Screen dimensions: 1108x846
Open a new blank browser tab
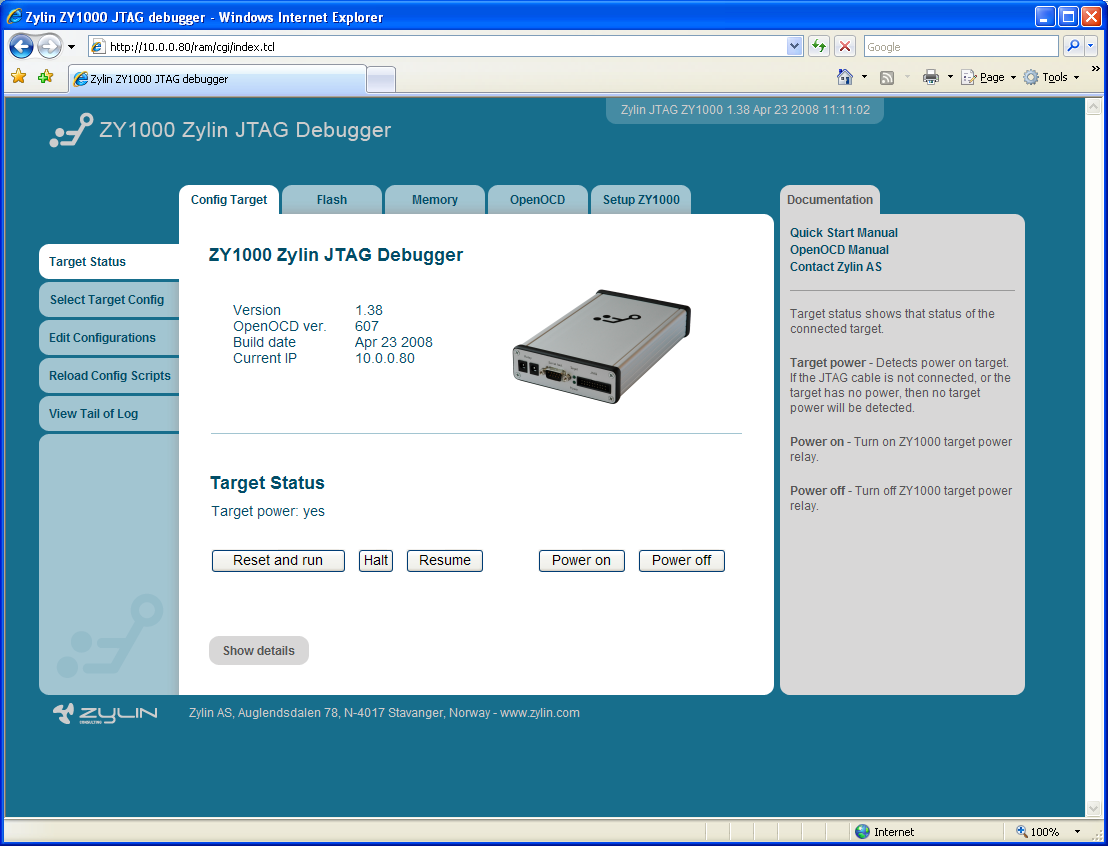[x=381, y=80]
